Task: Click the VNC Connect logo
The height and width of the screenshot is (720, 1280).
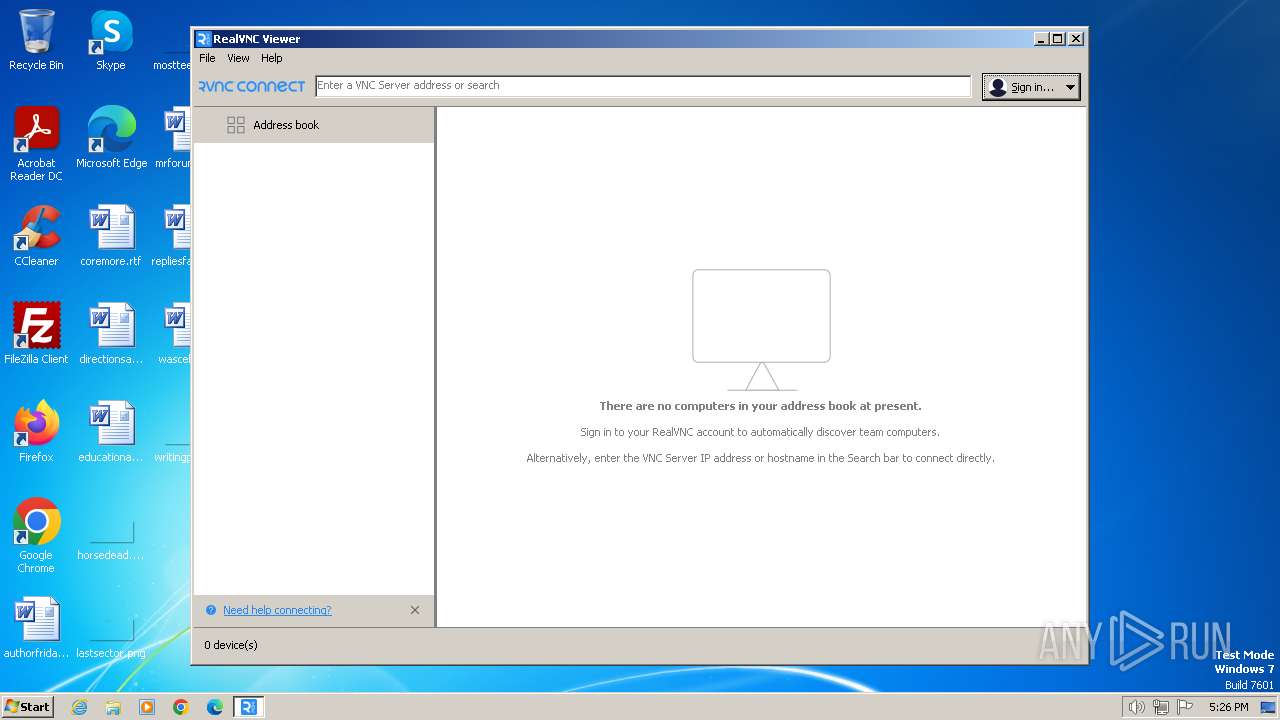Action: (252, 86)
